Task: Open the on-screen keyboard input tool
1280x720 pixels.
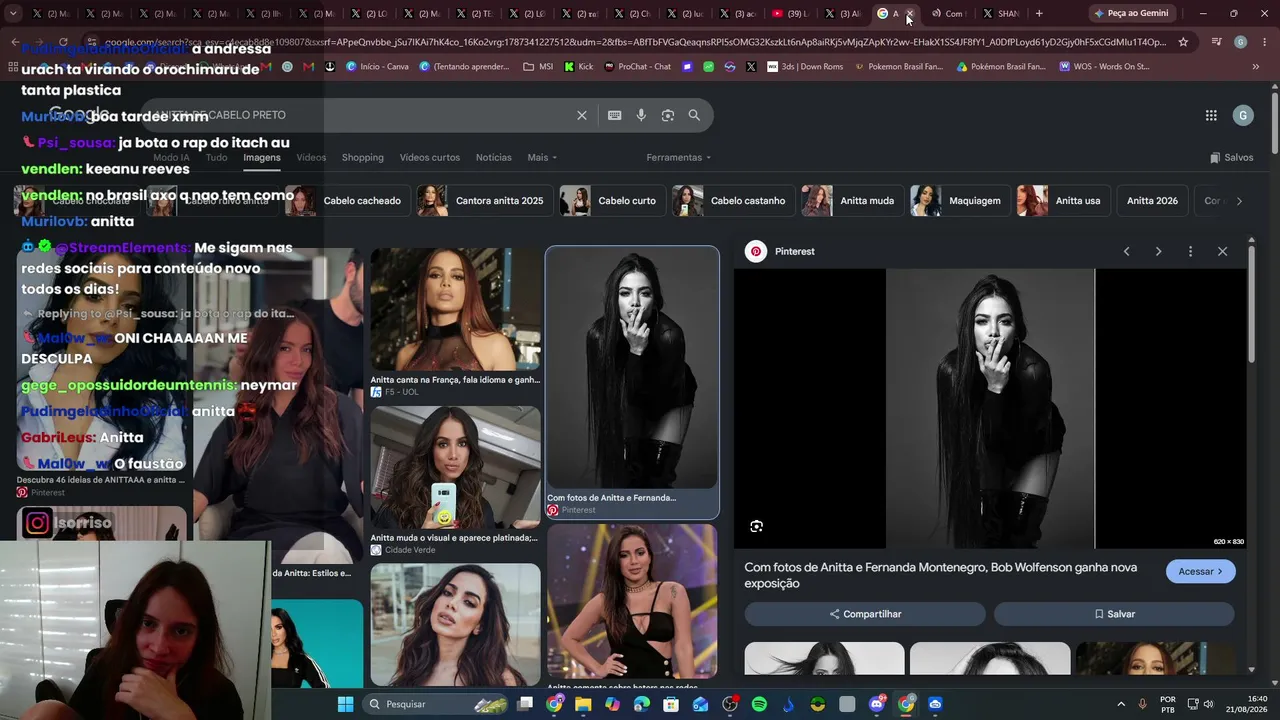Action: pyautogui.click(x=615, y=115)
